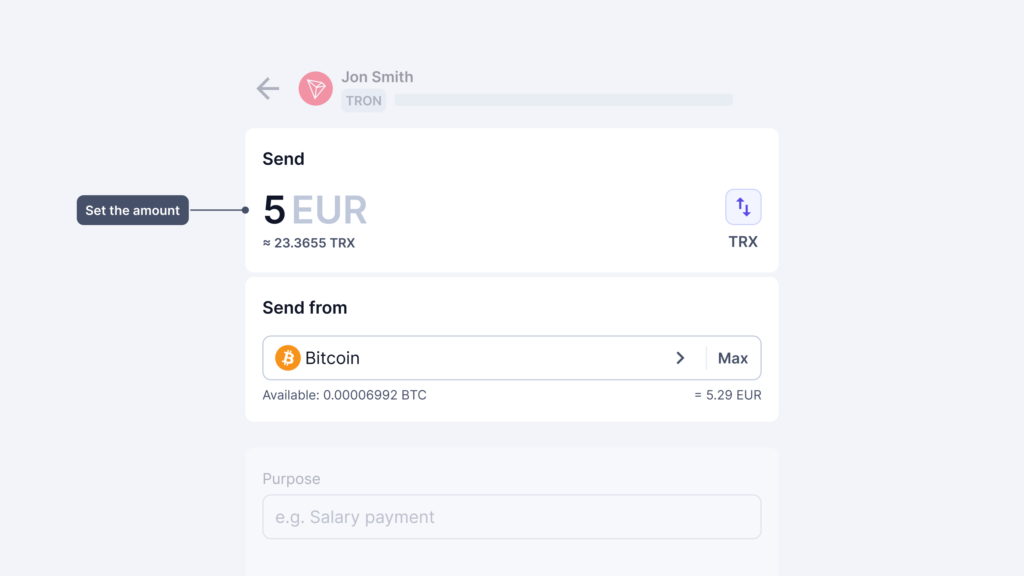Click the 5.29 EUR balance equivalent

point(728,395)
